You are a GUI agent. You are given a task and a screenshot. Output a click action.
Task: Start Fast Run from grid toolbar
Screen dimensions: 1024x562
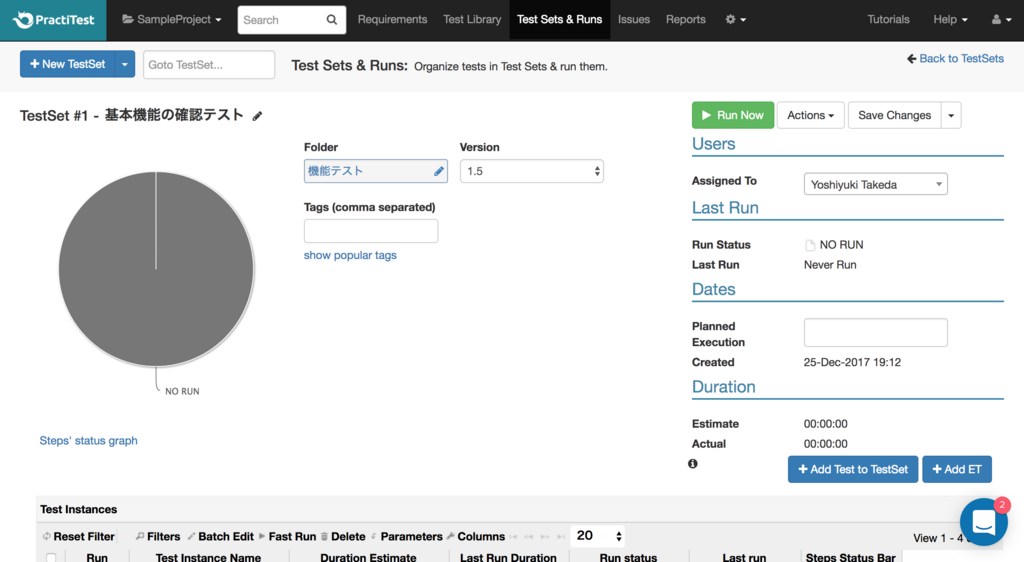point(287,537)
